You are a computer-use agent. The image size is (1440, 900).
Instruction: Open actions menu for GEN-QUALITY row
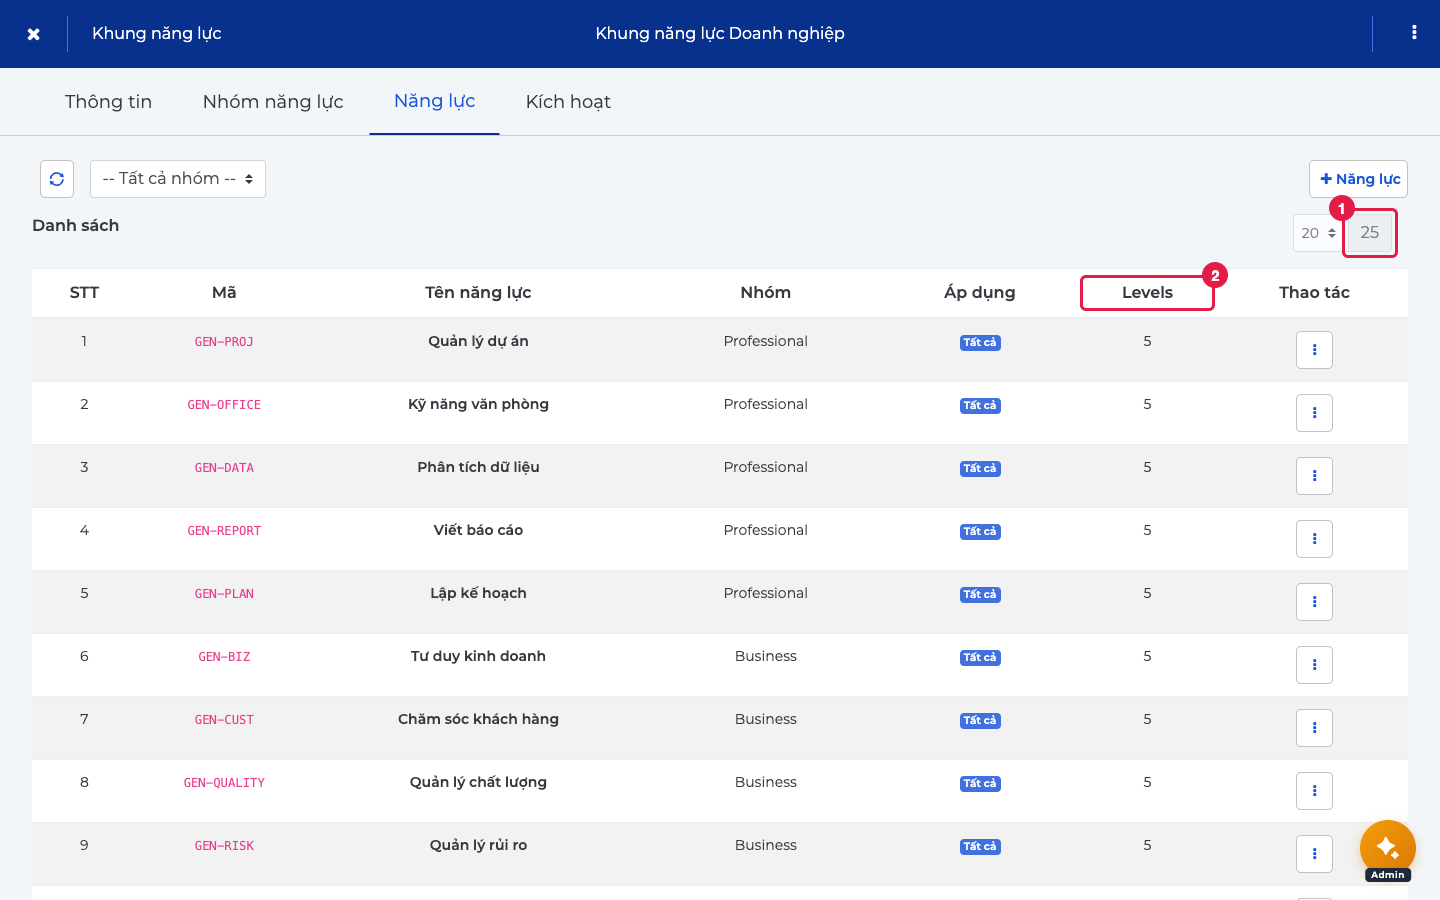tap(1314, 791)
